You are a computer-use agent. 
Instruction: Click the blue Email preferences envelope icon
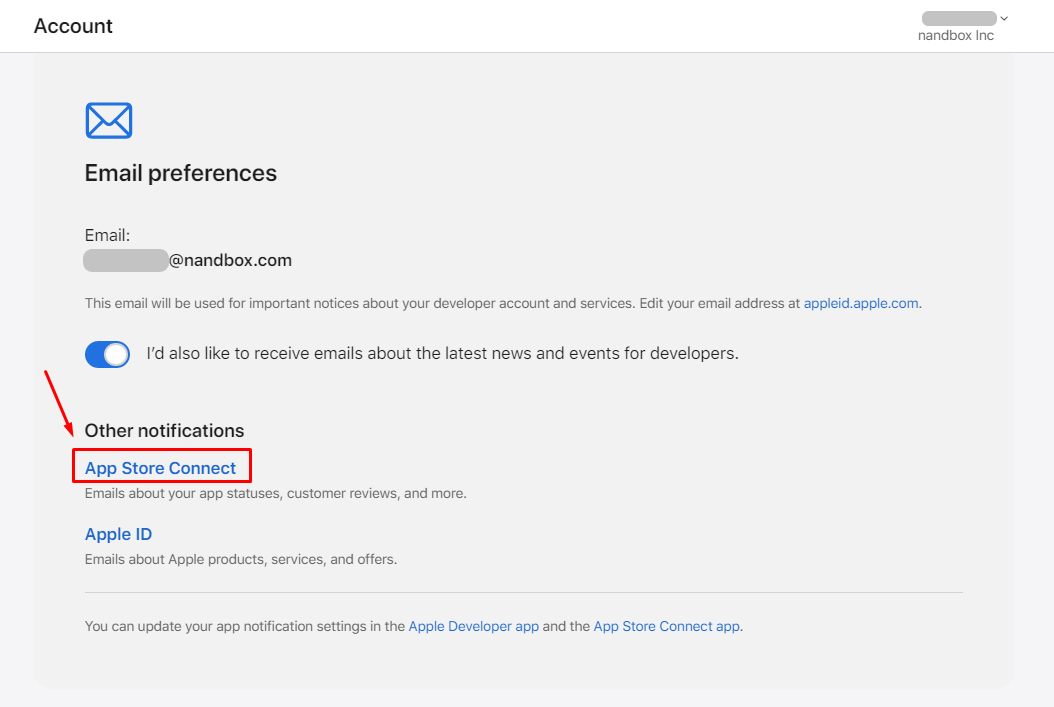click(108, 120)
